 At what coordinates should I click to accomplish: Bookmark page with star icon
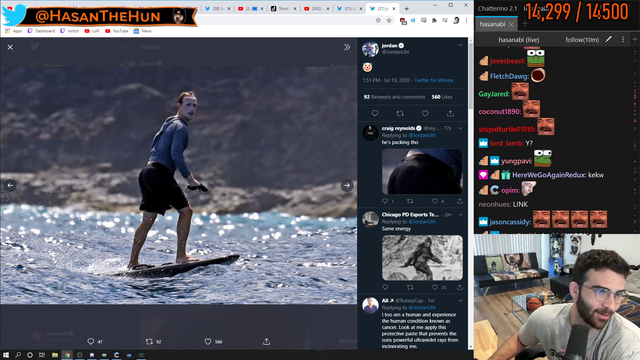(389, 20)
